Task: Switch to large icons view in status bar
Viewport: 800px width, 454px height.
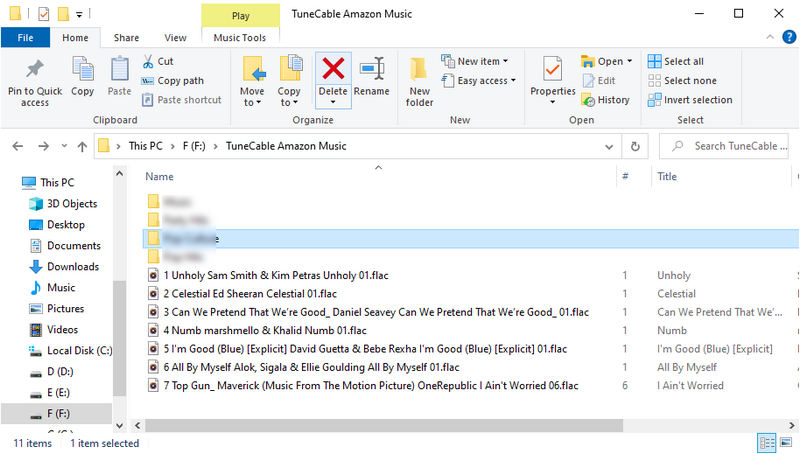Action: click(786, 443)
